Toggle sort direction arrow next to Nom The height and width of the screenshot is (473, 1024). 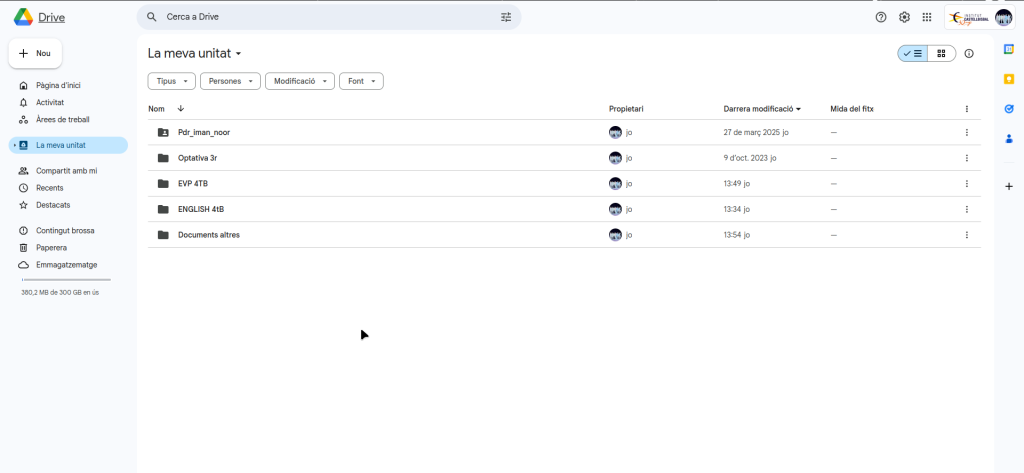[x=181, y=108]
